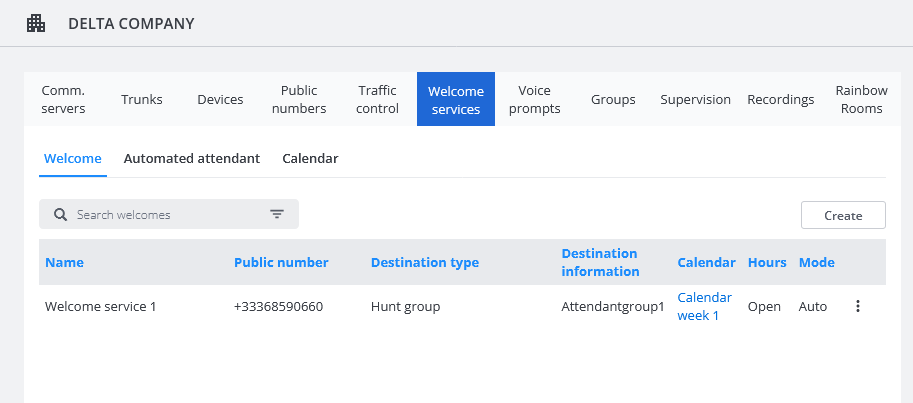
Task: Open Welcome service 1 actions menu
Action: [857, 306]
